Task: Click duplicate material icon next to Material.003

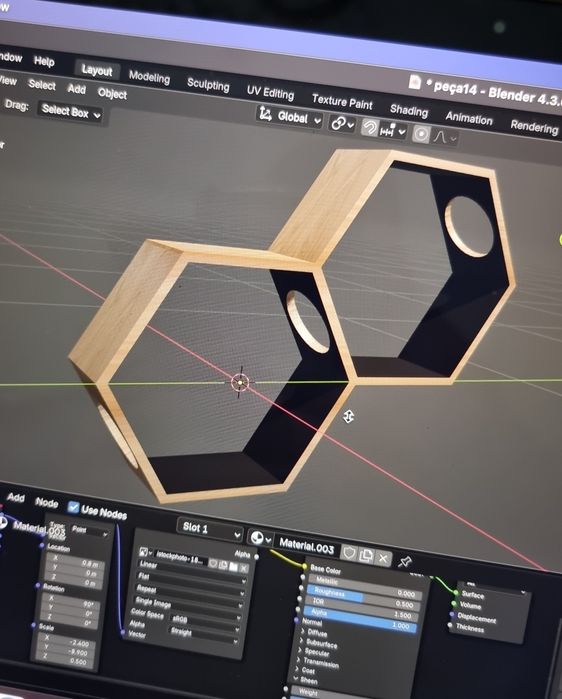Action: [x=366, y=555]
